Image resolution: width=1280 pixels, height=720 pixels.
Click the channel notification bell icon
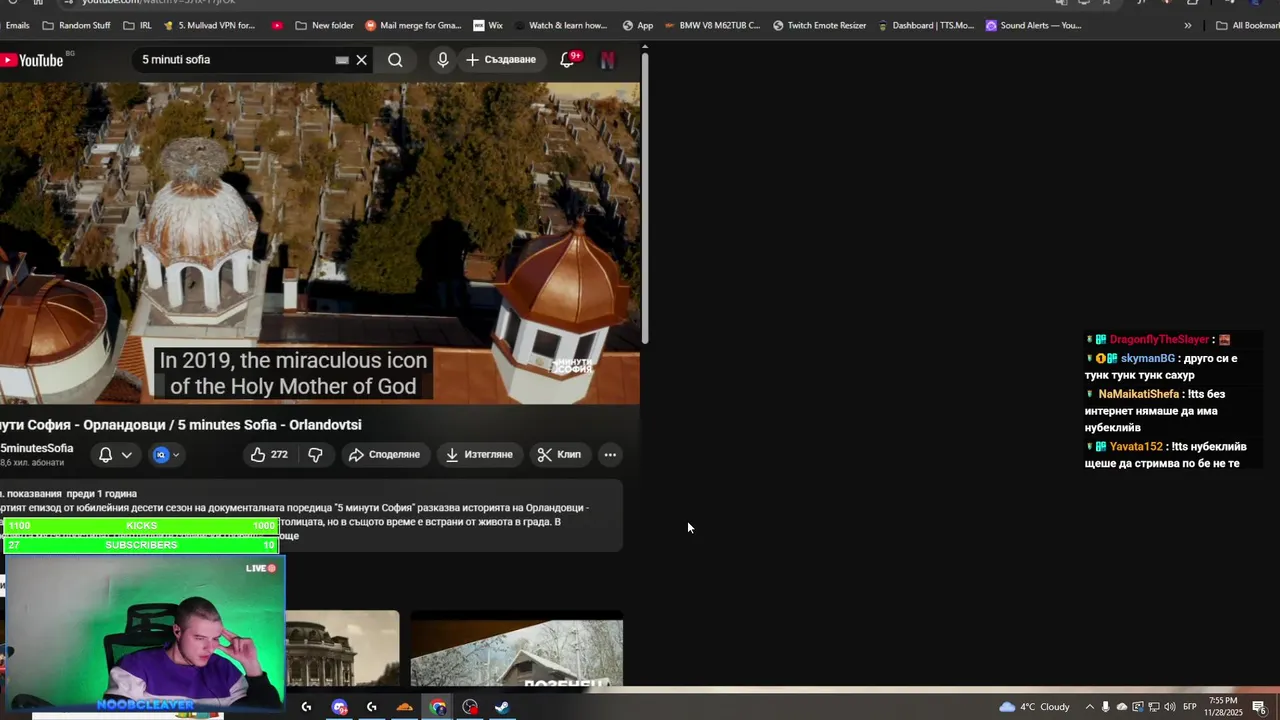105,455
